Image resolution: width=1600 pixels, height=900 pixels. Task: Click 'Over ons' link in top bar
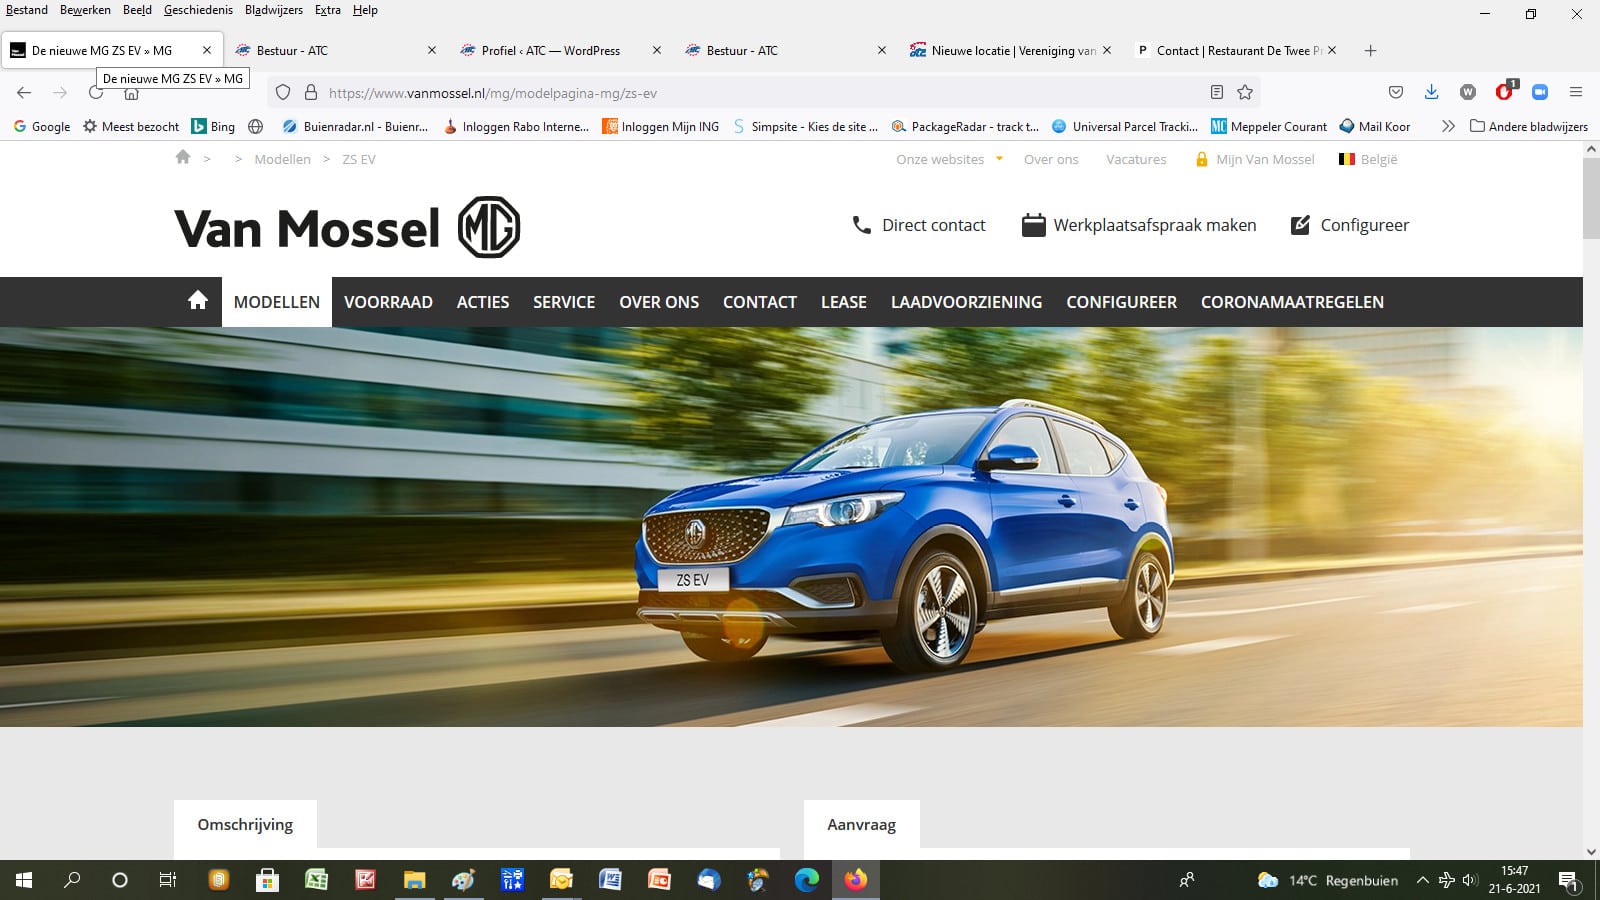(1051, 159)
